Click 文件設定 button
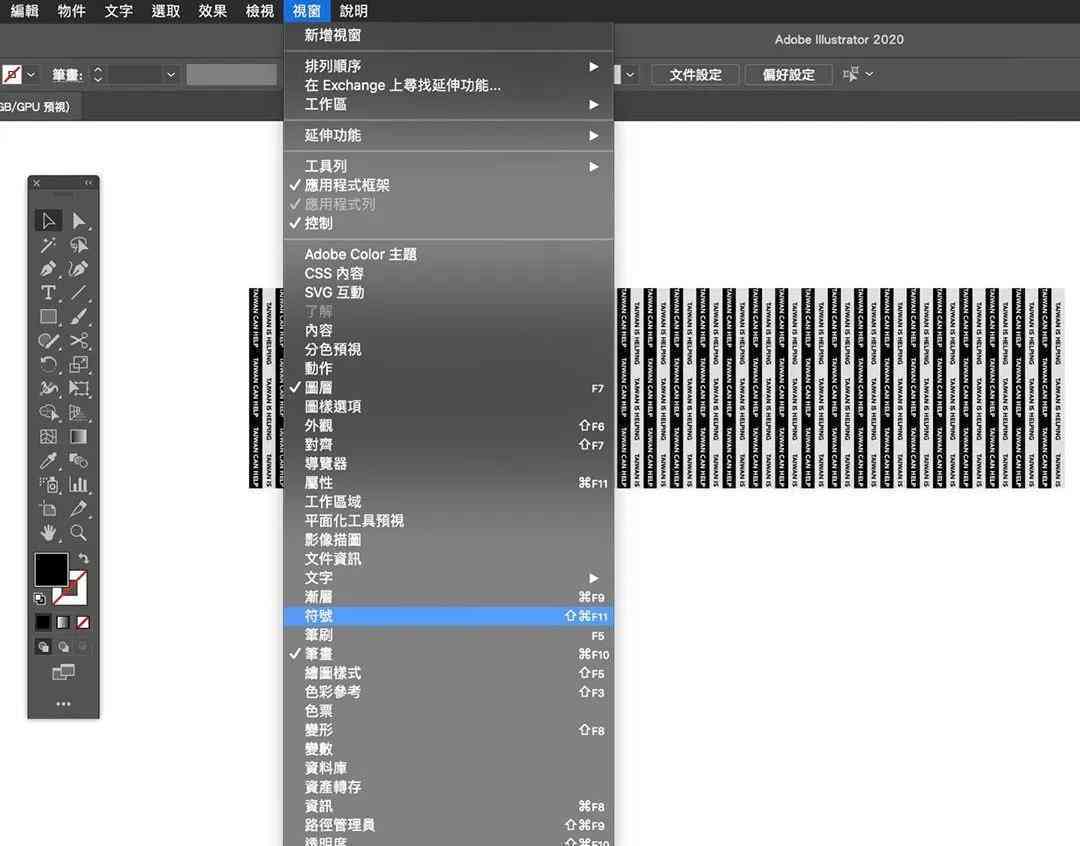 point(696,74)
